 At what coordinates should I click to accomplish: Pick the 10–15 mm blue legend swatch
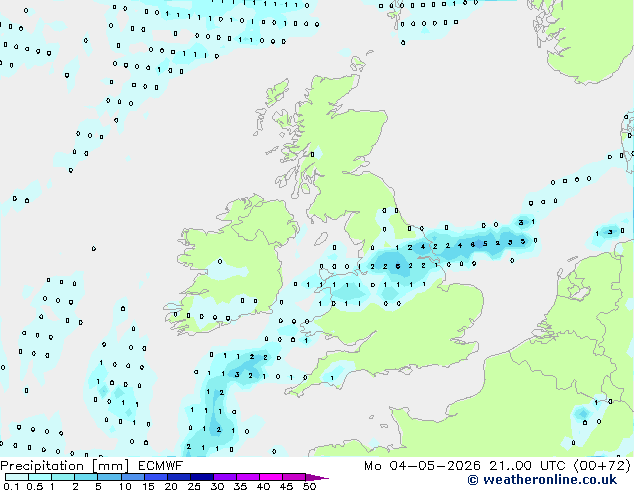click(132, 477)
